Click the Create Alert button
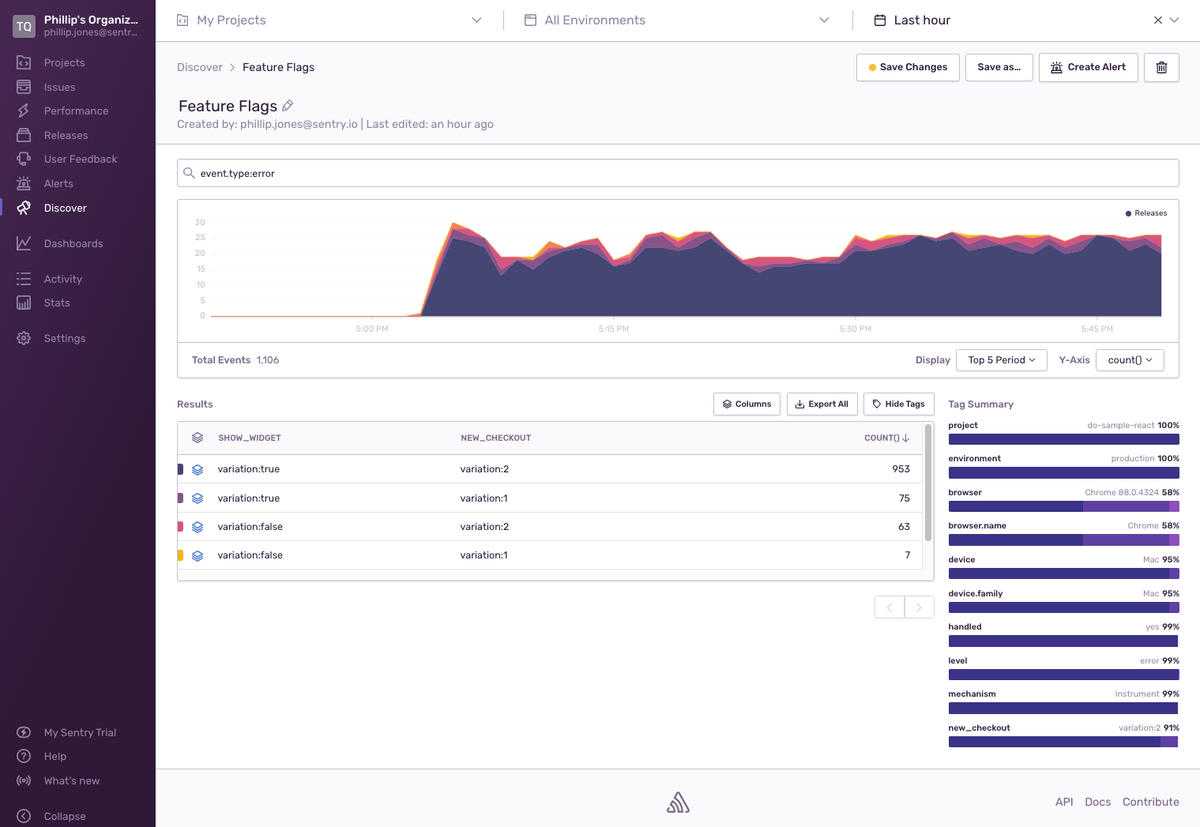This screenshot has height=827, width=1200. pos(1088,67)
